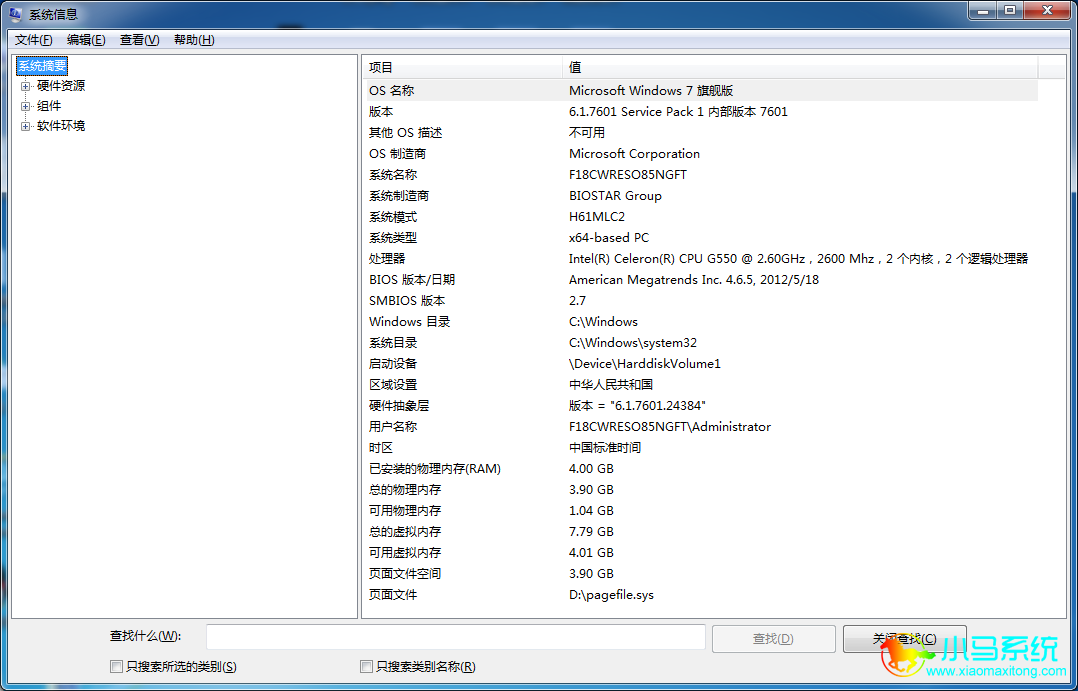1078x691 pixels.
Task: Select the SMBIOS 版本 row label
Action: click(x=407, y=300)
